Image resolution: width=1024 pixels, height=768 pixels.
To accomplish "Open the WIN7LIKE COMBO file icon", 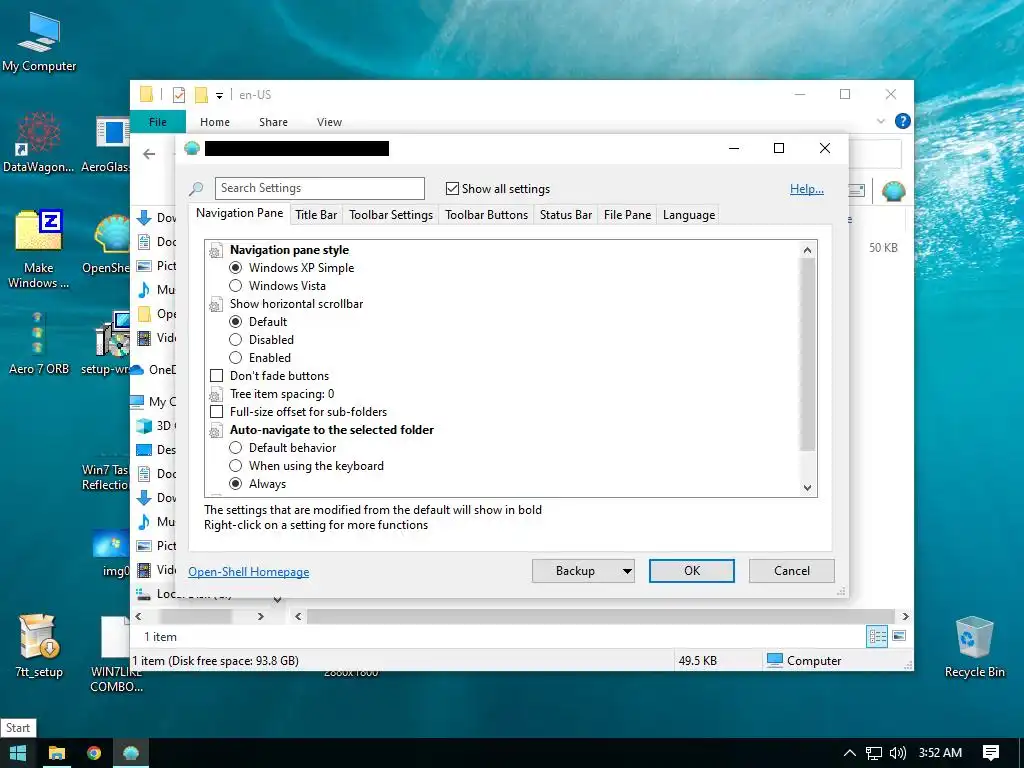I will pos(116,653).
